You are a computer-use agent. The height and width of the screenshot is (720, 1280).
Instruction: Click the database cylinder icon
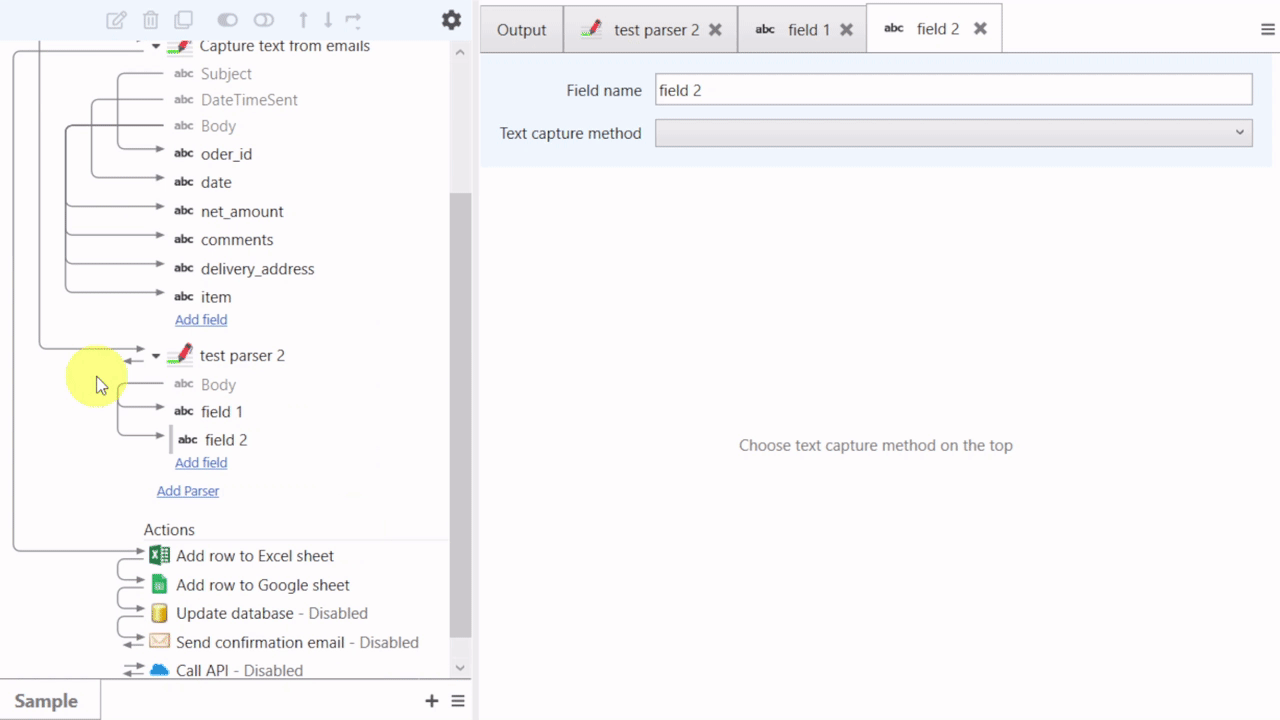pos(159,613)
